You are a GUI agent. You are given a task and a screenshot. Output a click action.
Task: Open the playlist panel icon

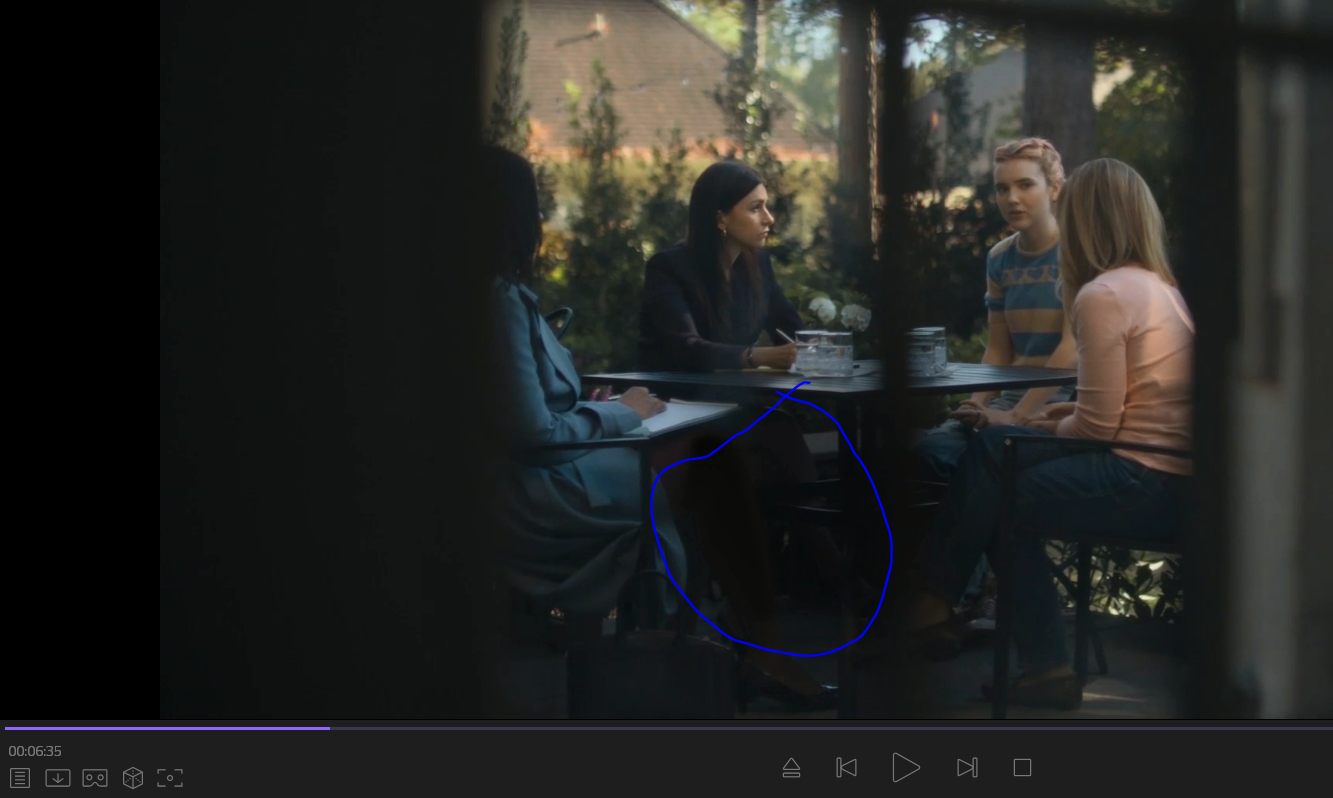click(x=19, y=777)
